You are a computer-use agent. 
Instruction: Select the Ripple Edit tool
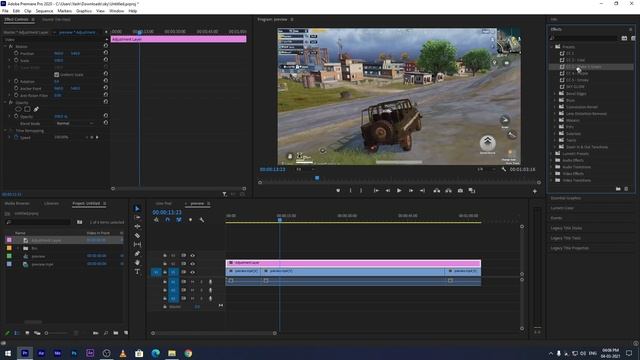137,227
